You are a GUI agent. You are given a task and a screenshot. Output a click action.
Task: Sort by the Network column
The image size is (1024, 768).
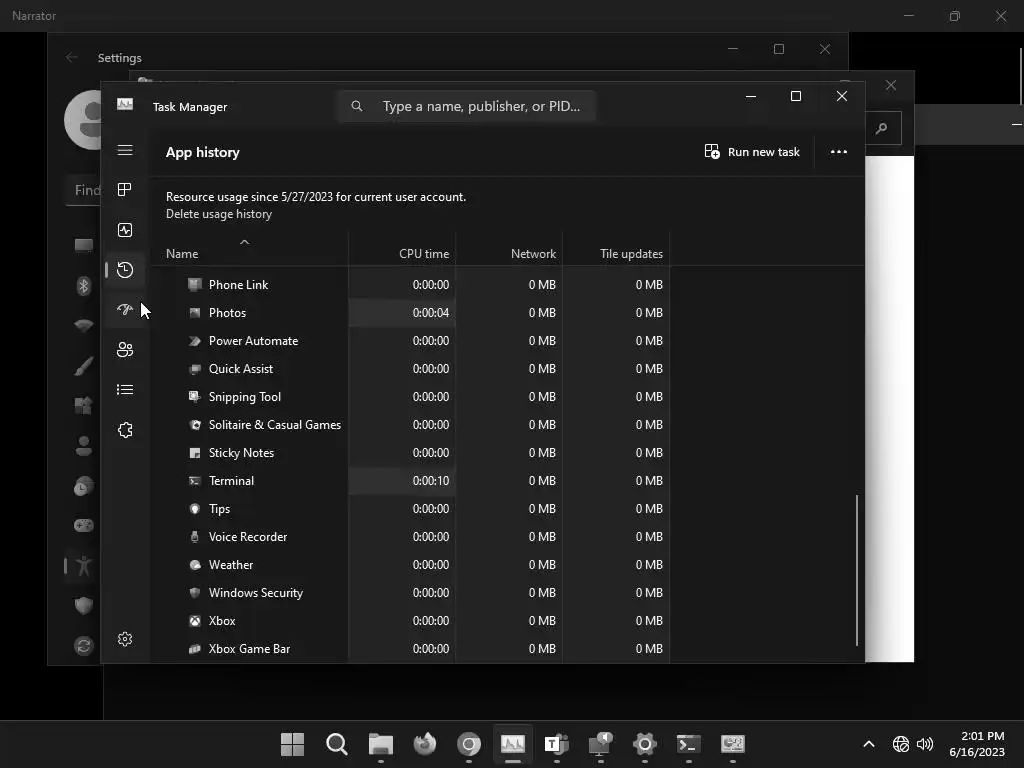[x=533, y=253]
